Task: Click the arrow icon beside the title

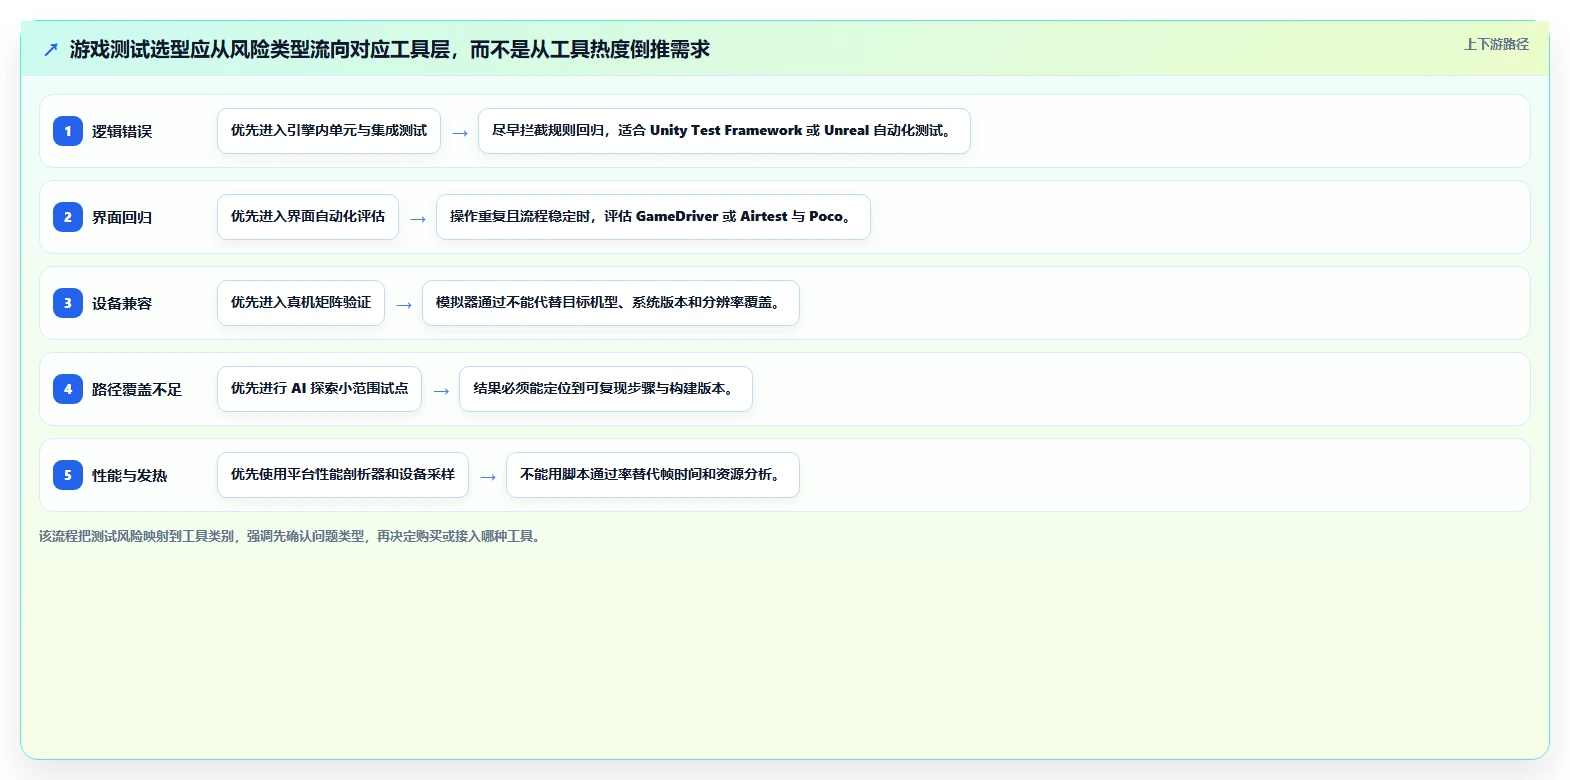Action: point(51,49)
